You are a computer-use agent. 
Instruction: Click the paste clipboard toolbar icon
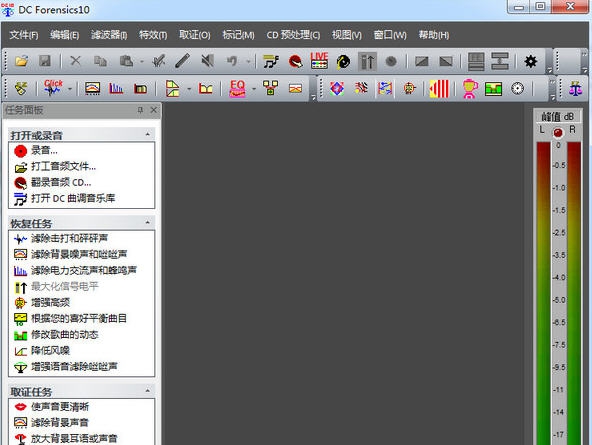(x=126, y=61)
